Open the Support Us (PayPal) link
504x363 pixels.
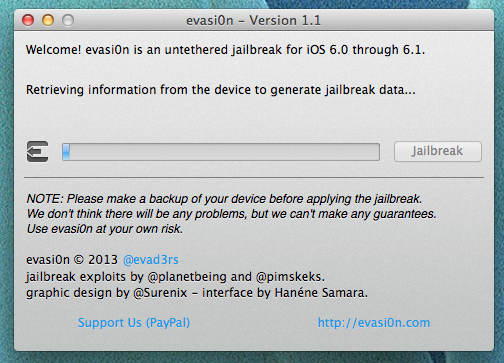click(134, 322)
